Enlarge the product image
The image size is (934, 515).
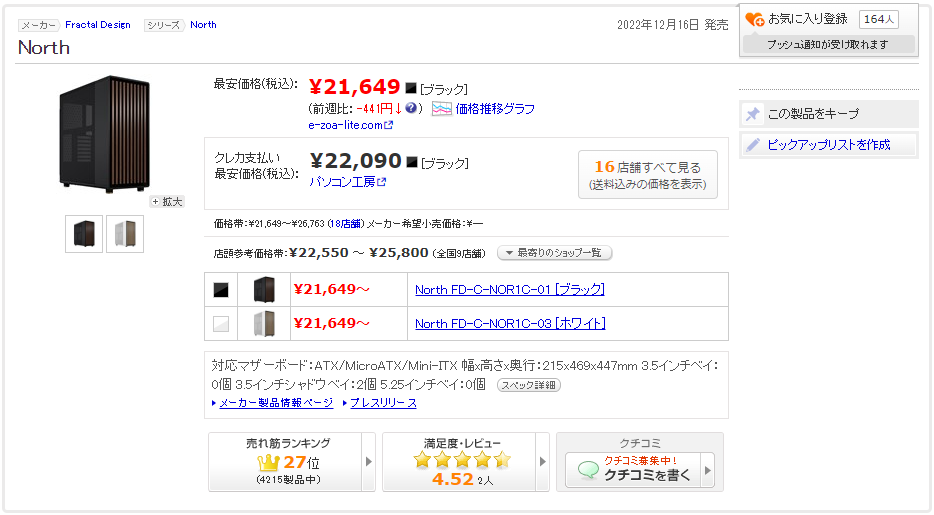click(x=167, y=201)
